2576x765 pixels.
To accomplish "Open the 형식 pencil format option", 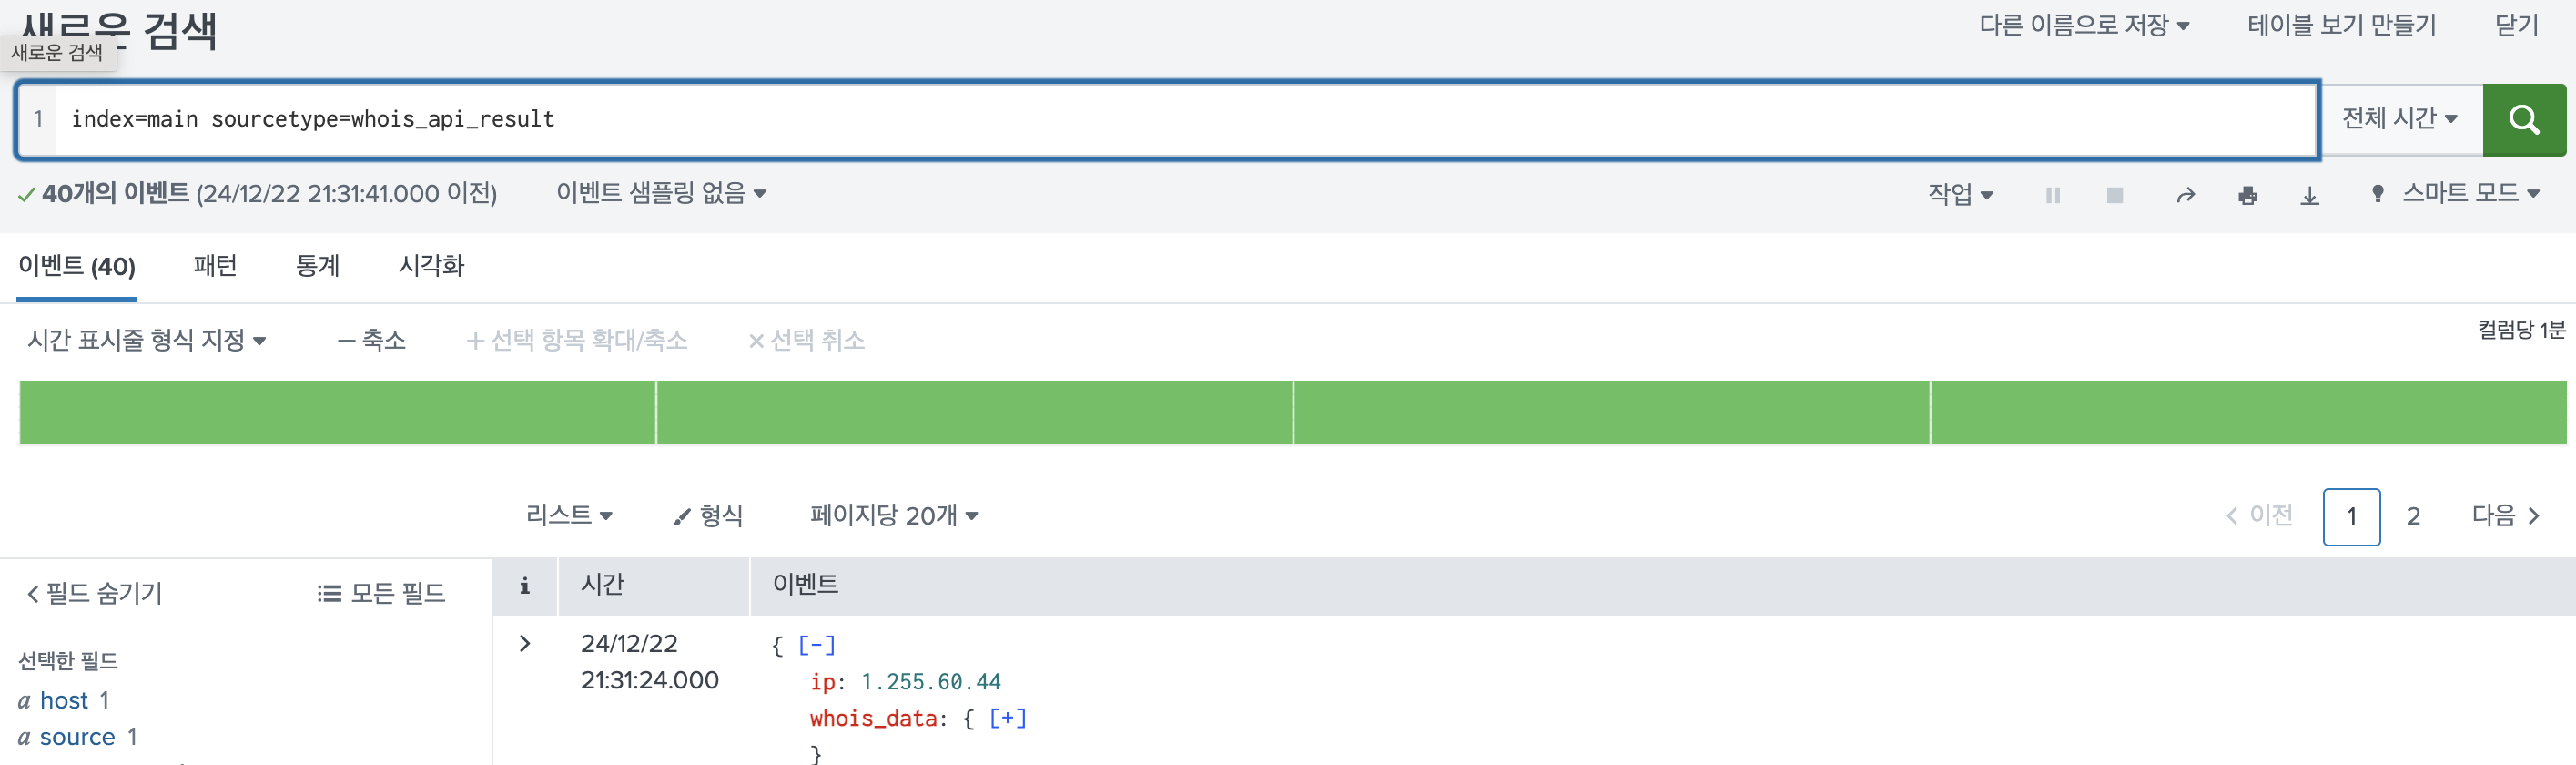I will [x=708, y=516].
